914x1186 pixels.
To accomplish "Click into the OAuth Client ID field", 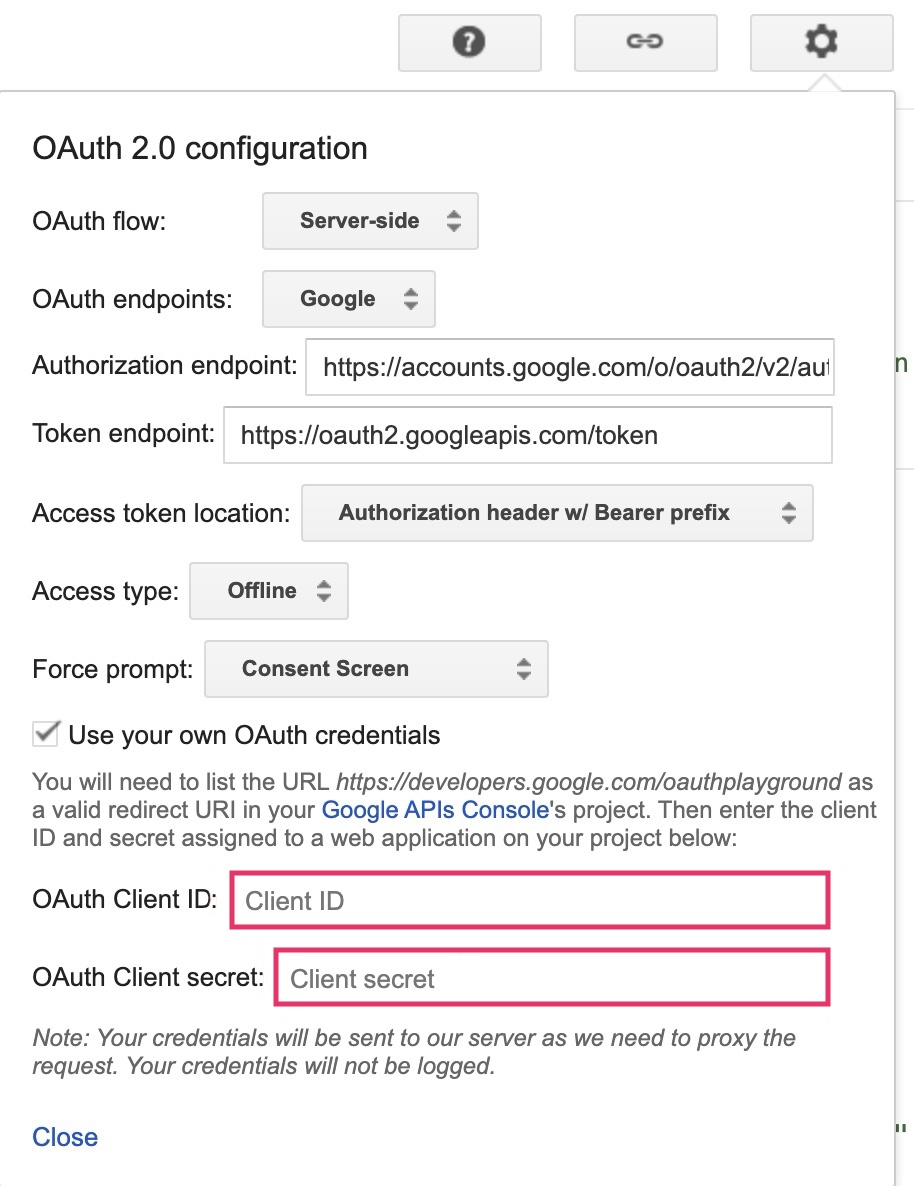I will (529, 900).
